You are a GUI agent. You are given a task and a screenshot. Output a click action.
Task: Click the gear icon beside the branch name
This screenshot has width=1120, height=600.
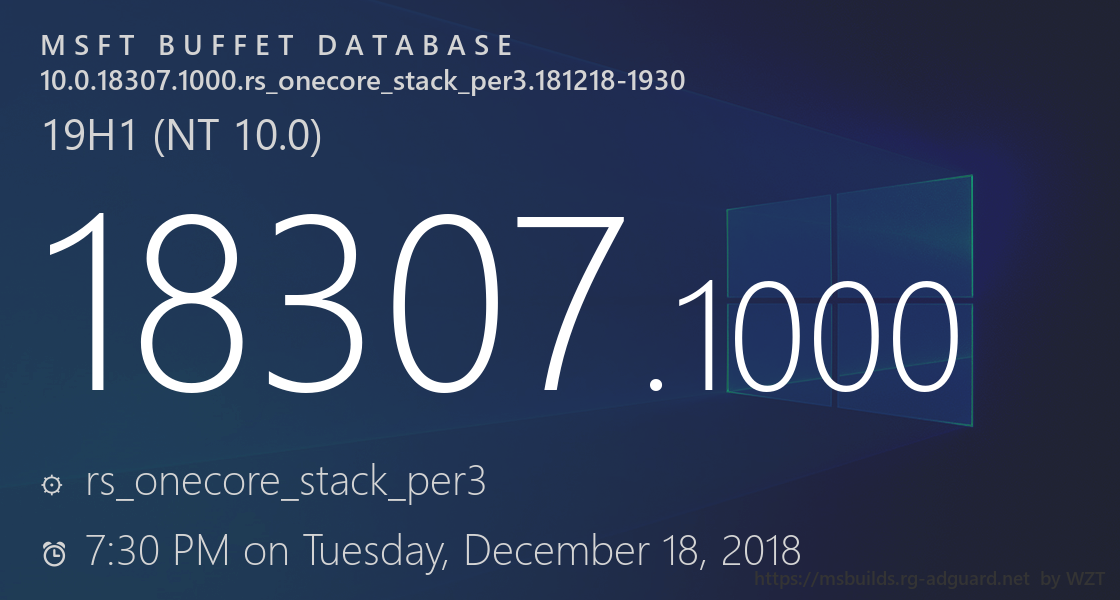click(x=51, y=485)
